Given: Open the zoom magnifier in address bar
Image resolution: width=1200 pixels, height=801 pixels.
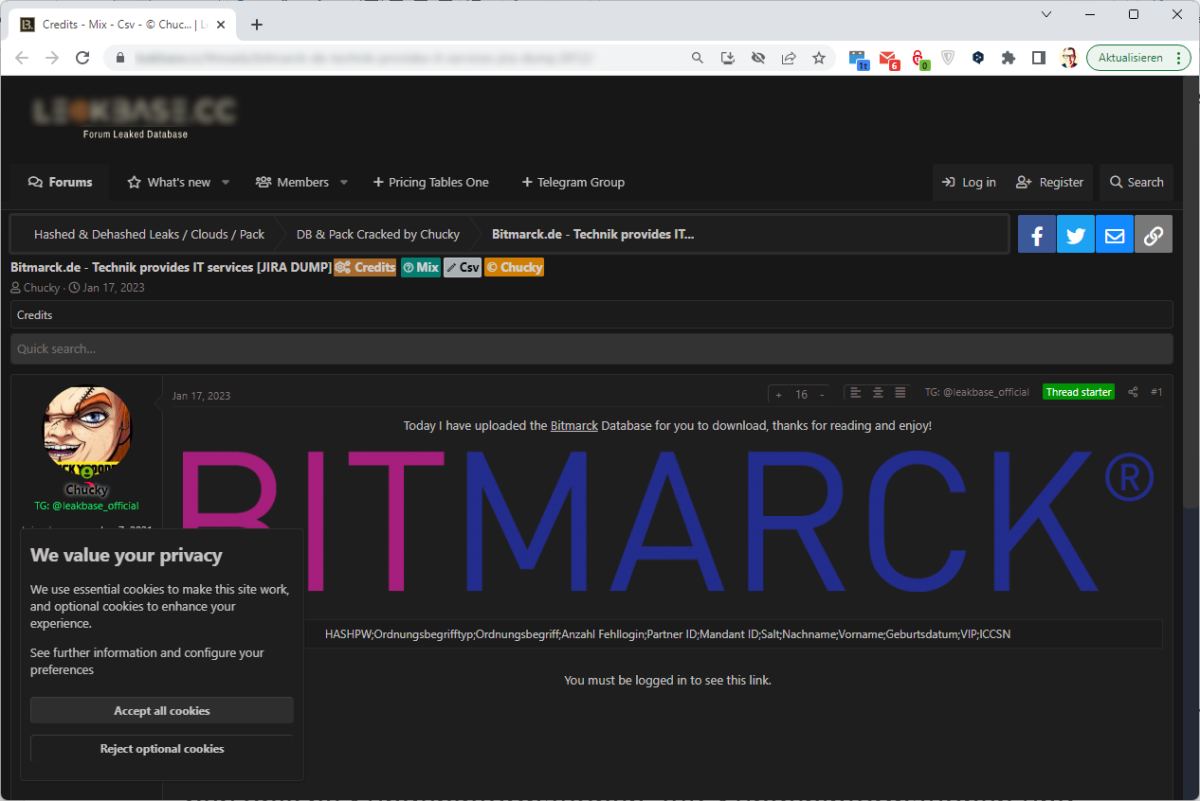Looking at the screenshot, I should tap(698, 58).
